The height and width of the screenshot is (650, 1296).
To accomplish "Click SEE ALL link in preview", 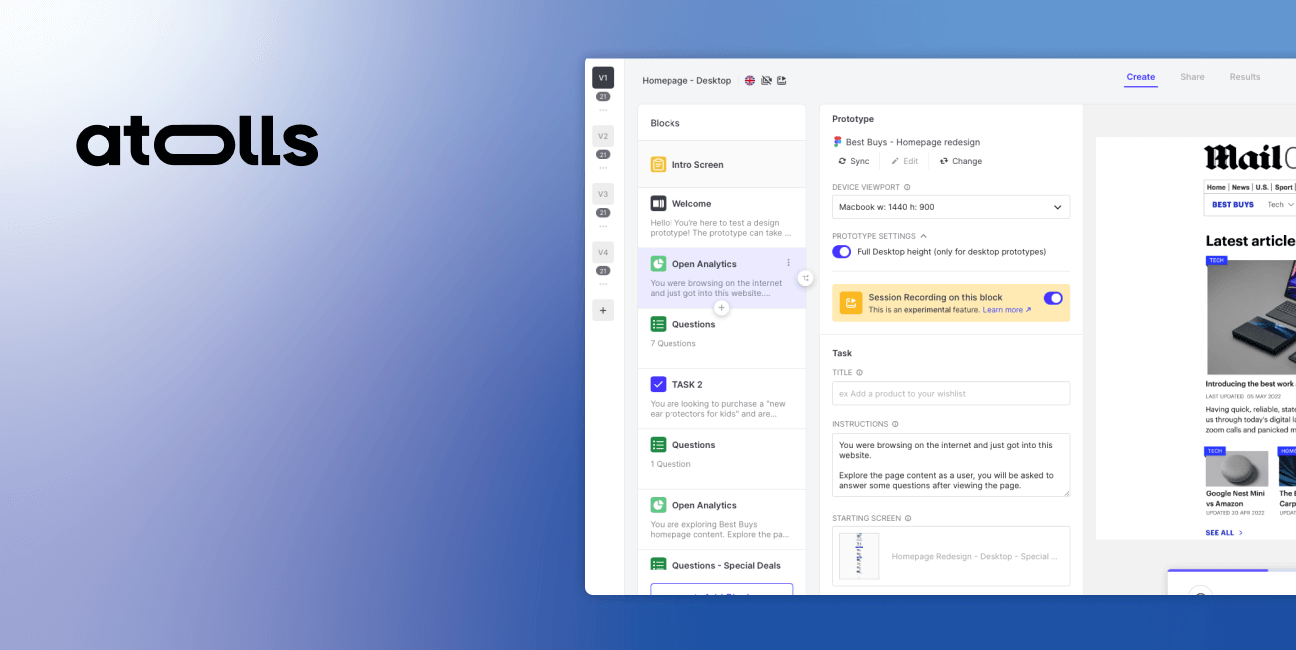I will 1224,533.
